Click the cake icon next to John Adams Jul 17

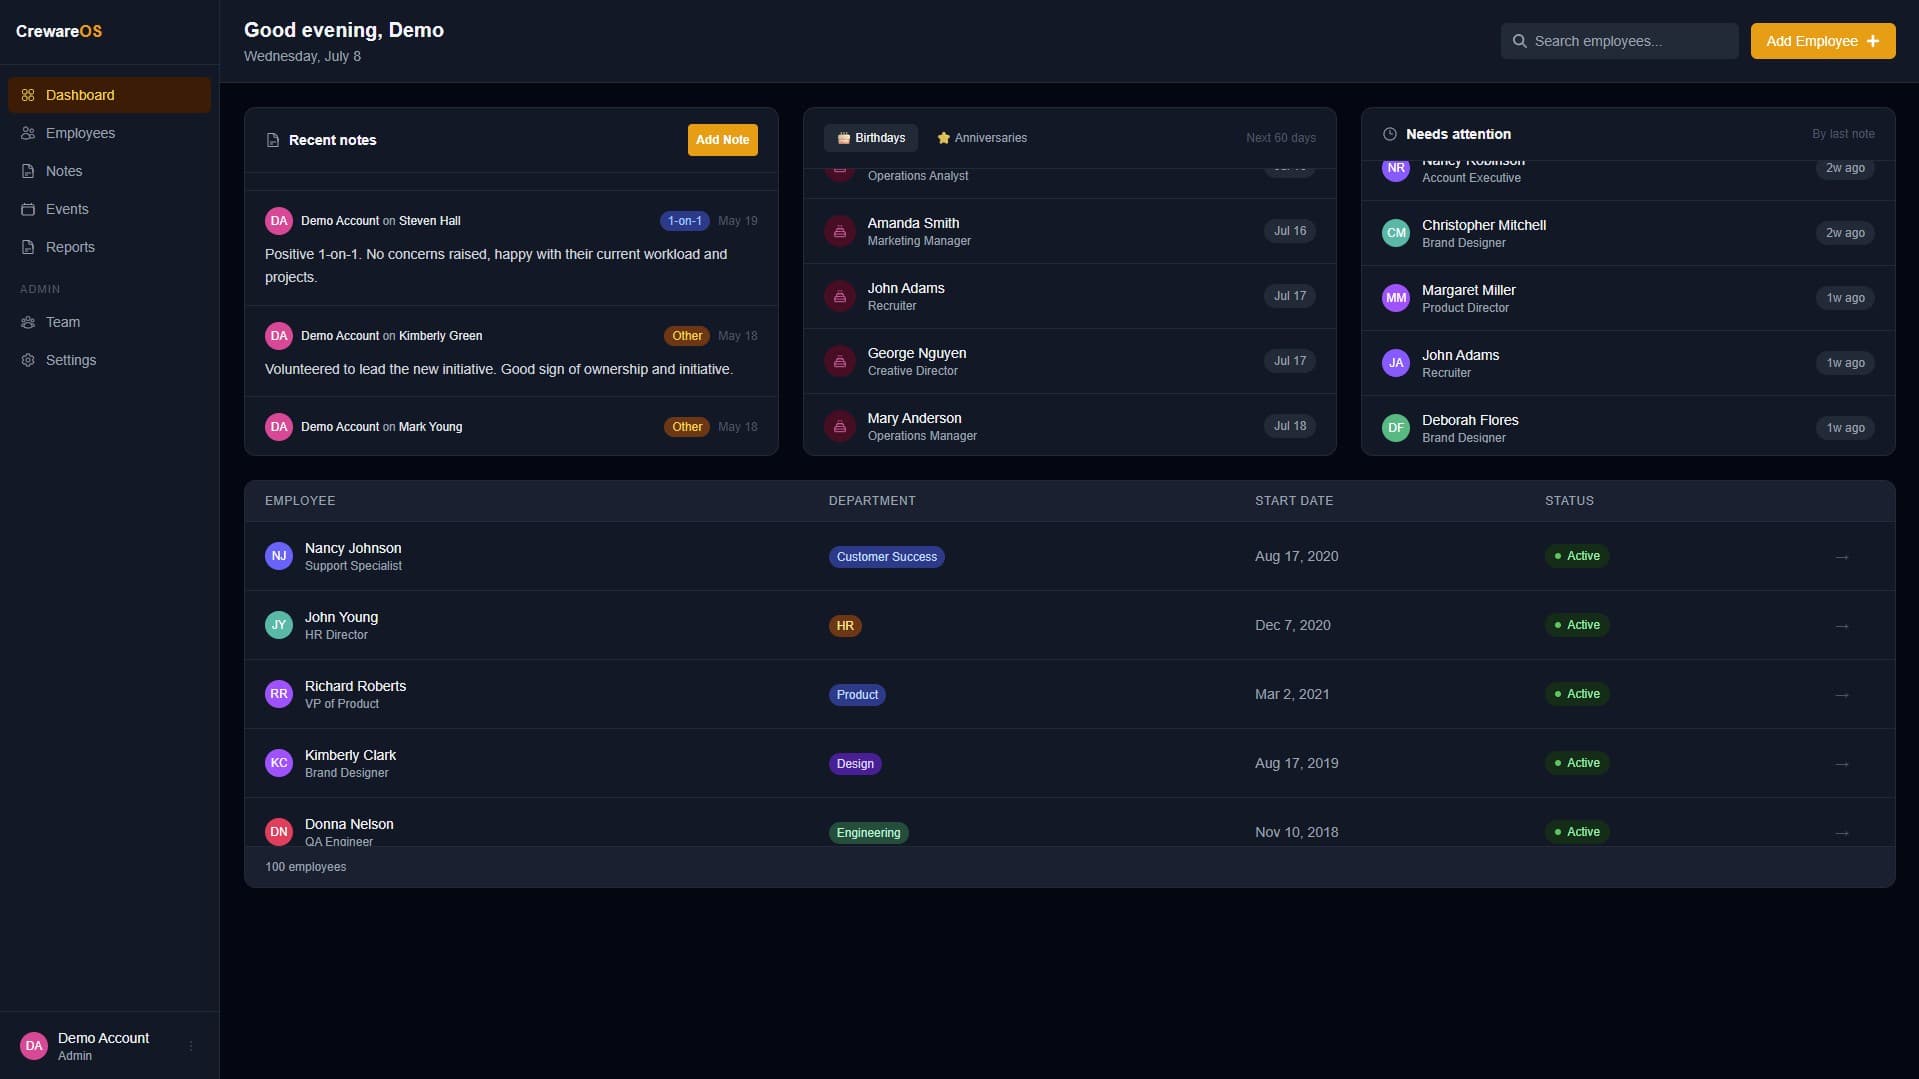(x=840, y=296)
